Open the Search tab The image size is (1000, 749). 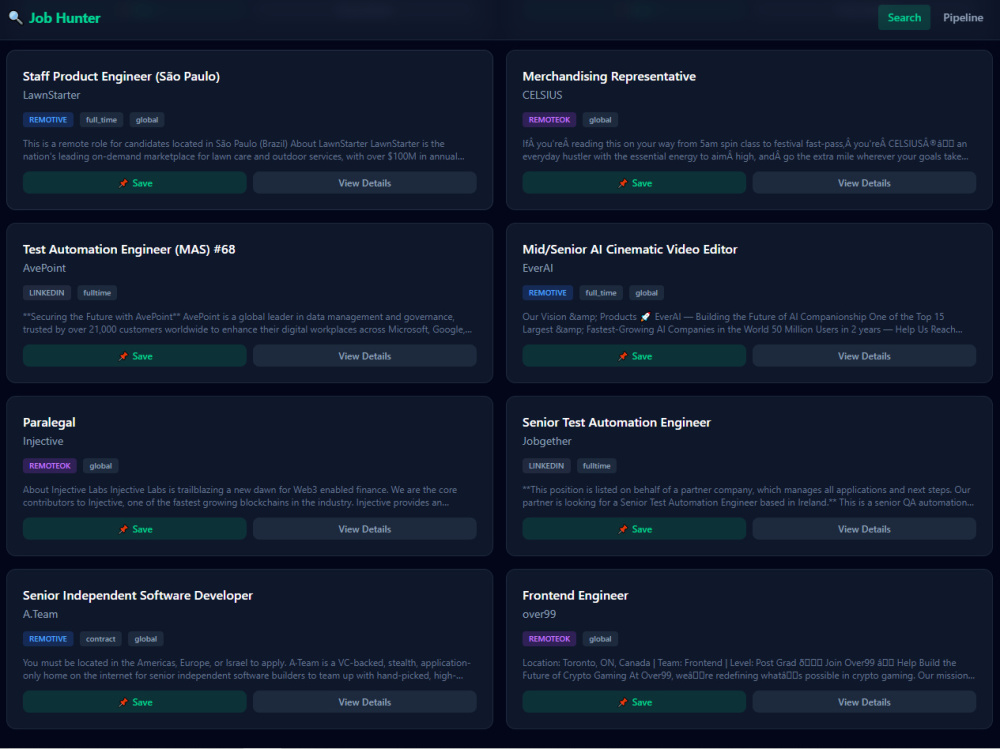coord(904,18)
